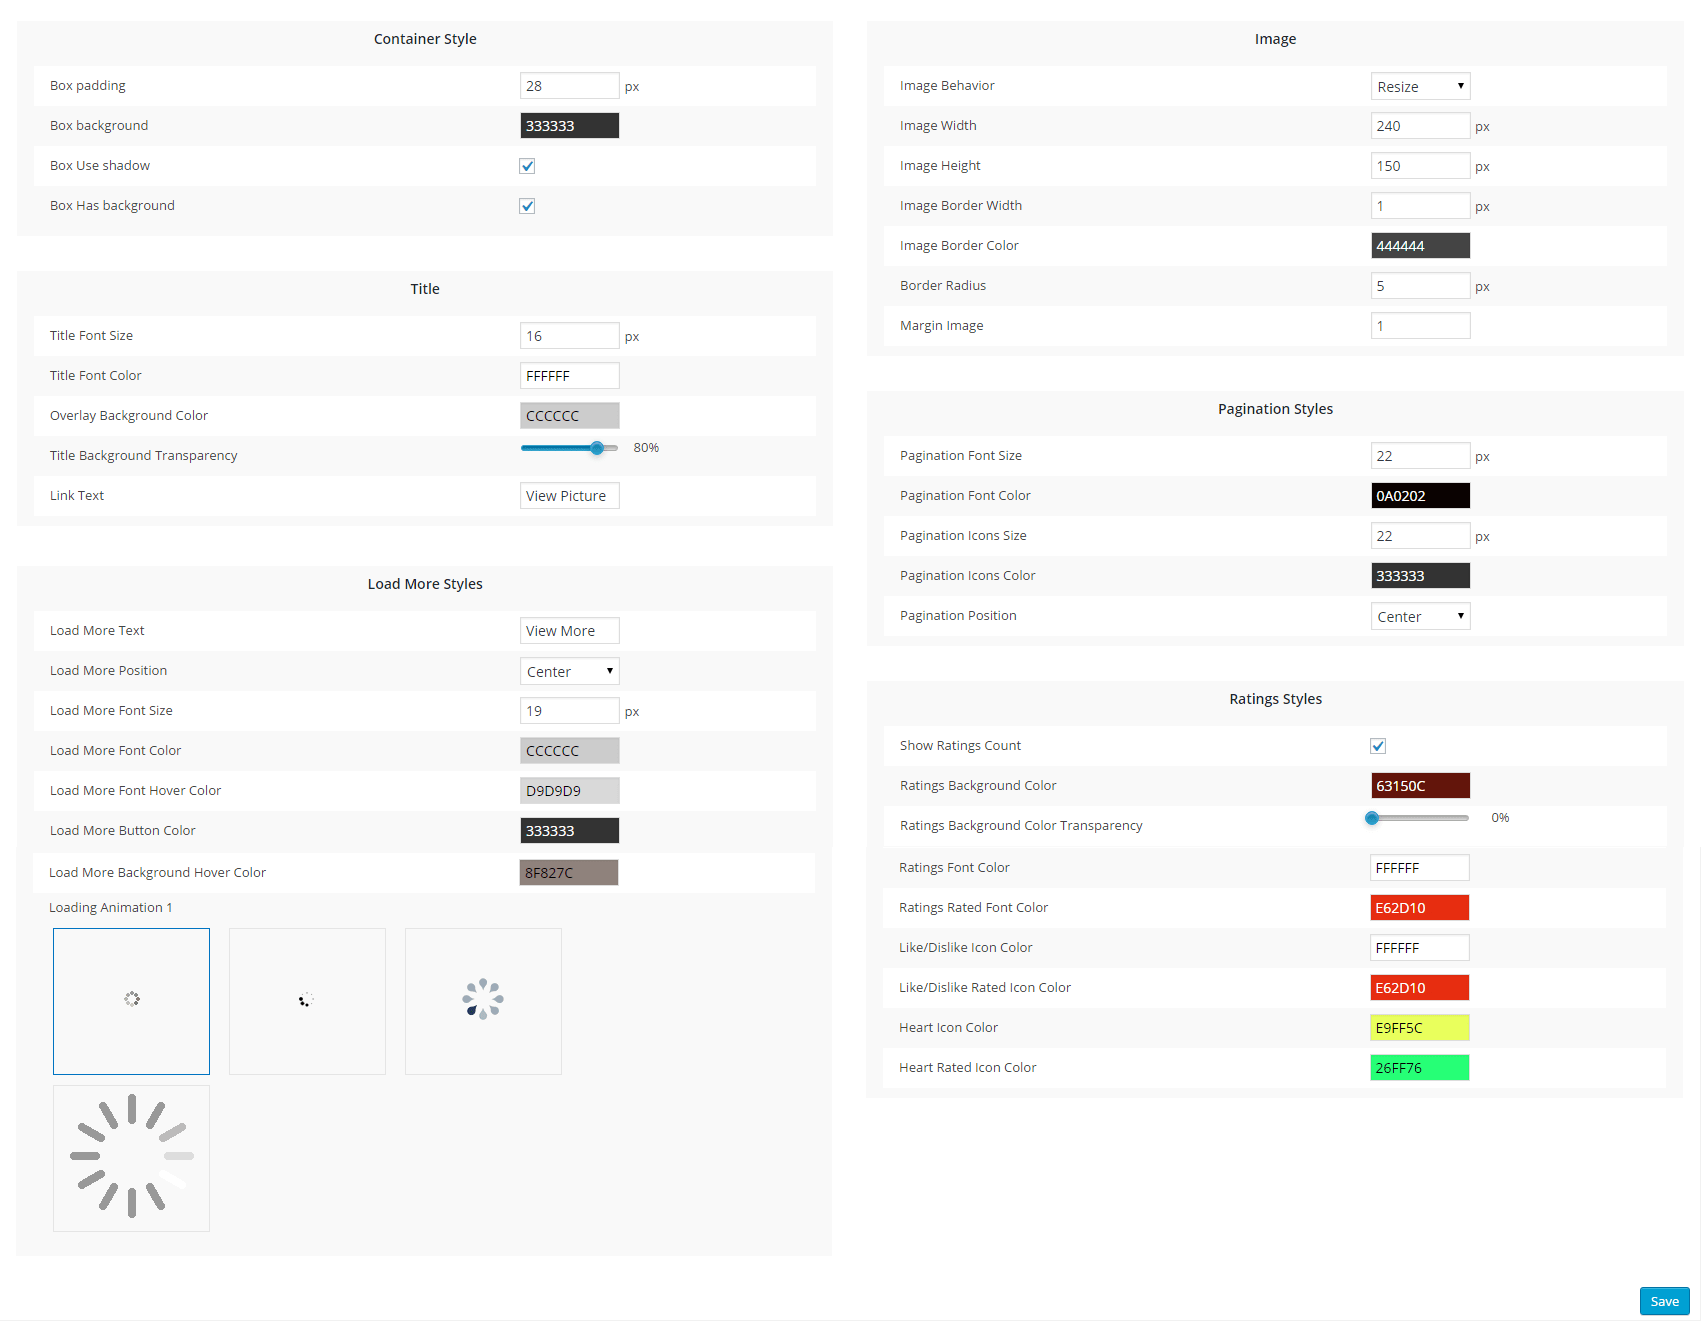Disable the Show Ratings Count checkbox

coord(1378,746)
